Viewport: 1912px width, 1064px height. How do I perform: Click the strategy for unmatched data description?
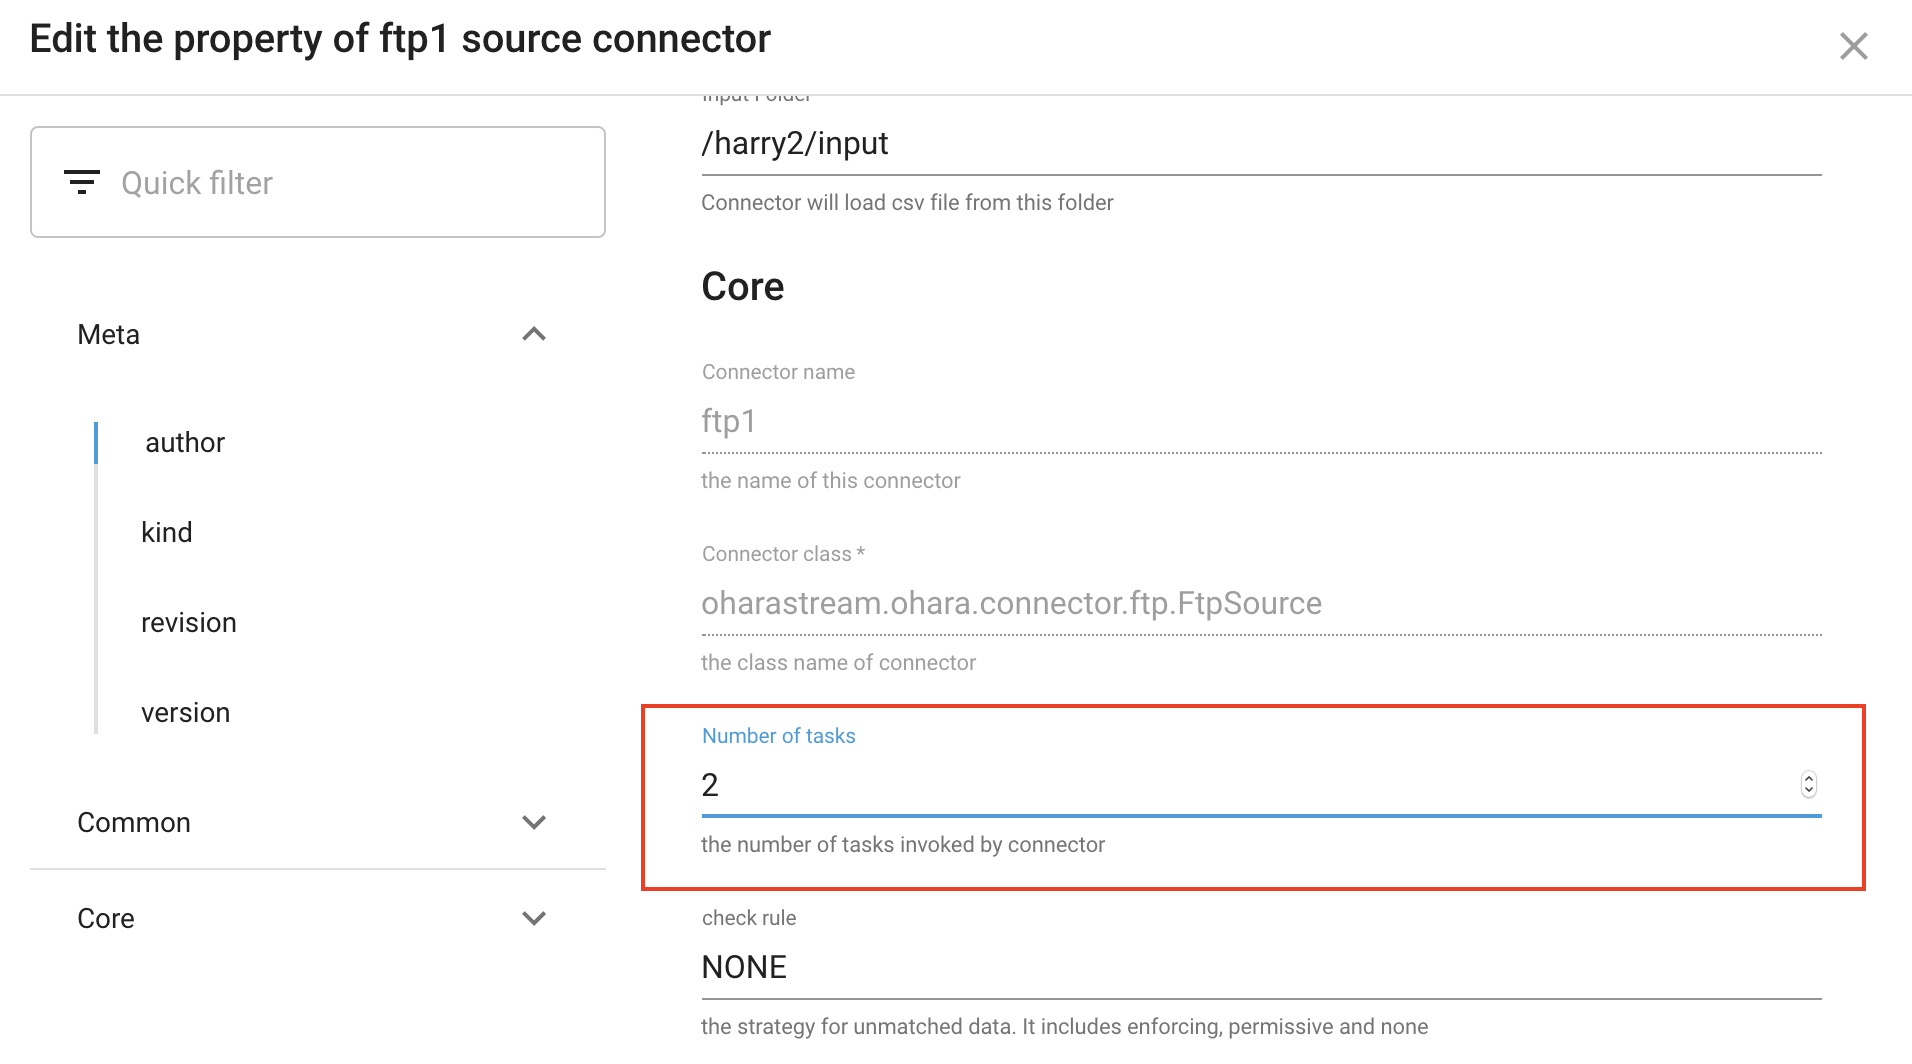pyautogui.click(x=1064, y=1027)
